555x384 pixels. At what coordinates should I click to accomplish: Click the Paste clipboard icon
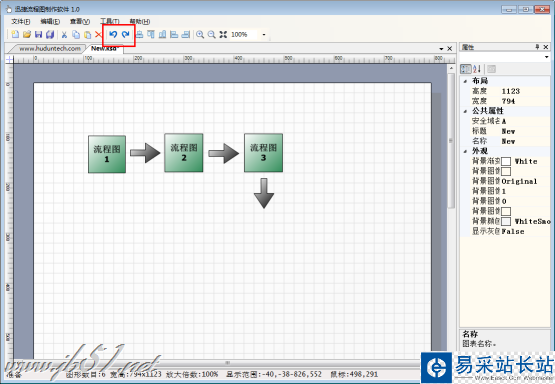point(87,34)
